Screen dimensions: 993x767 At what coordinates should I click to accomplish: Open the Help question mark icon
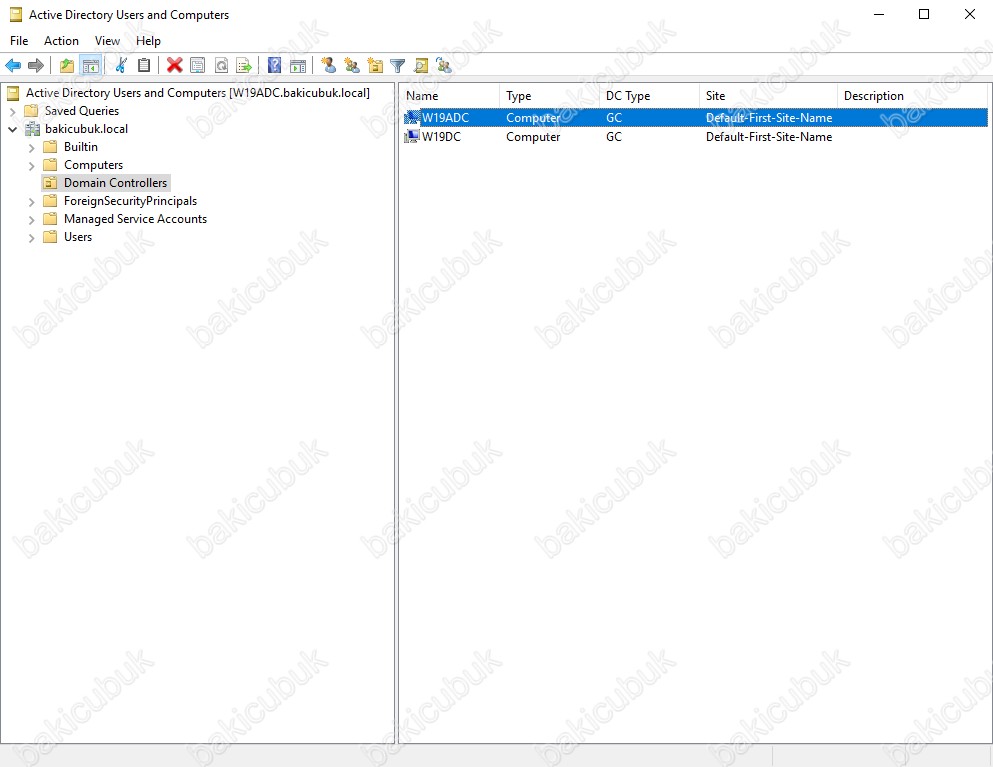[x=274, y=65]
